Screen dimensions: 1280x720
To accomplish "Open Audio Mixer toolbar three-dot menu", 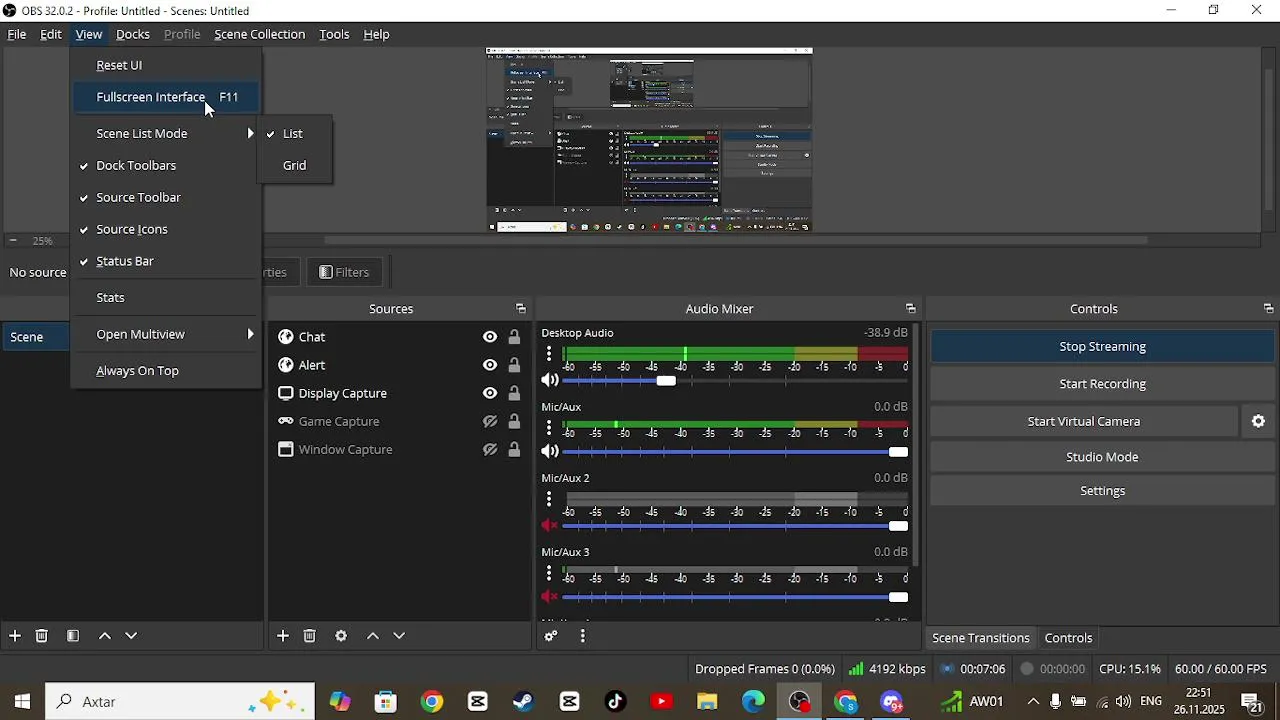I will coord(583,636).
